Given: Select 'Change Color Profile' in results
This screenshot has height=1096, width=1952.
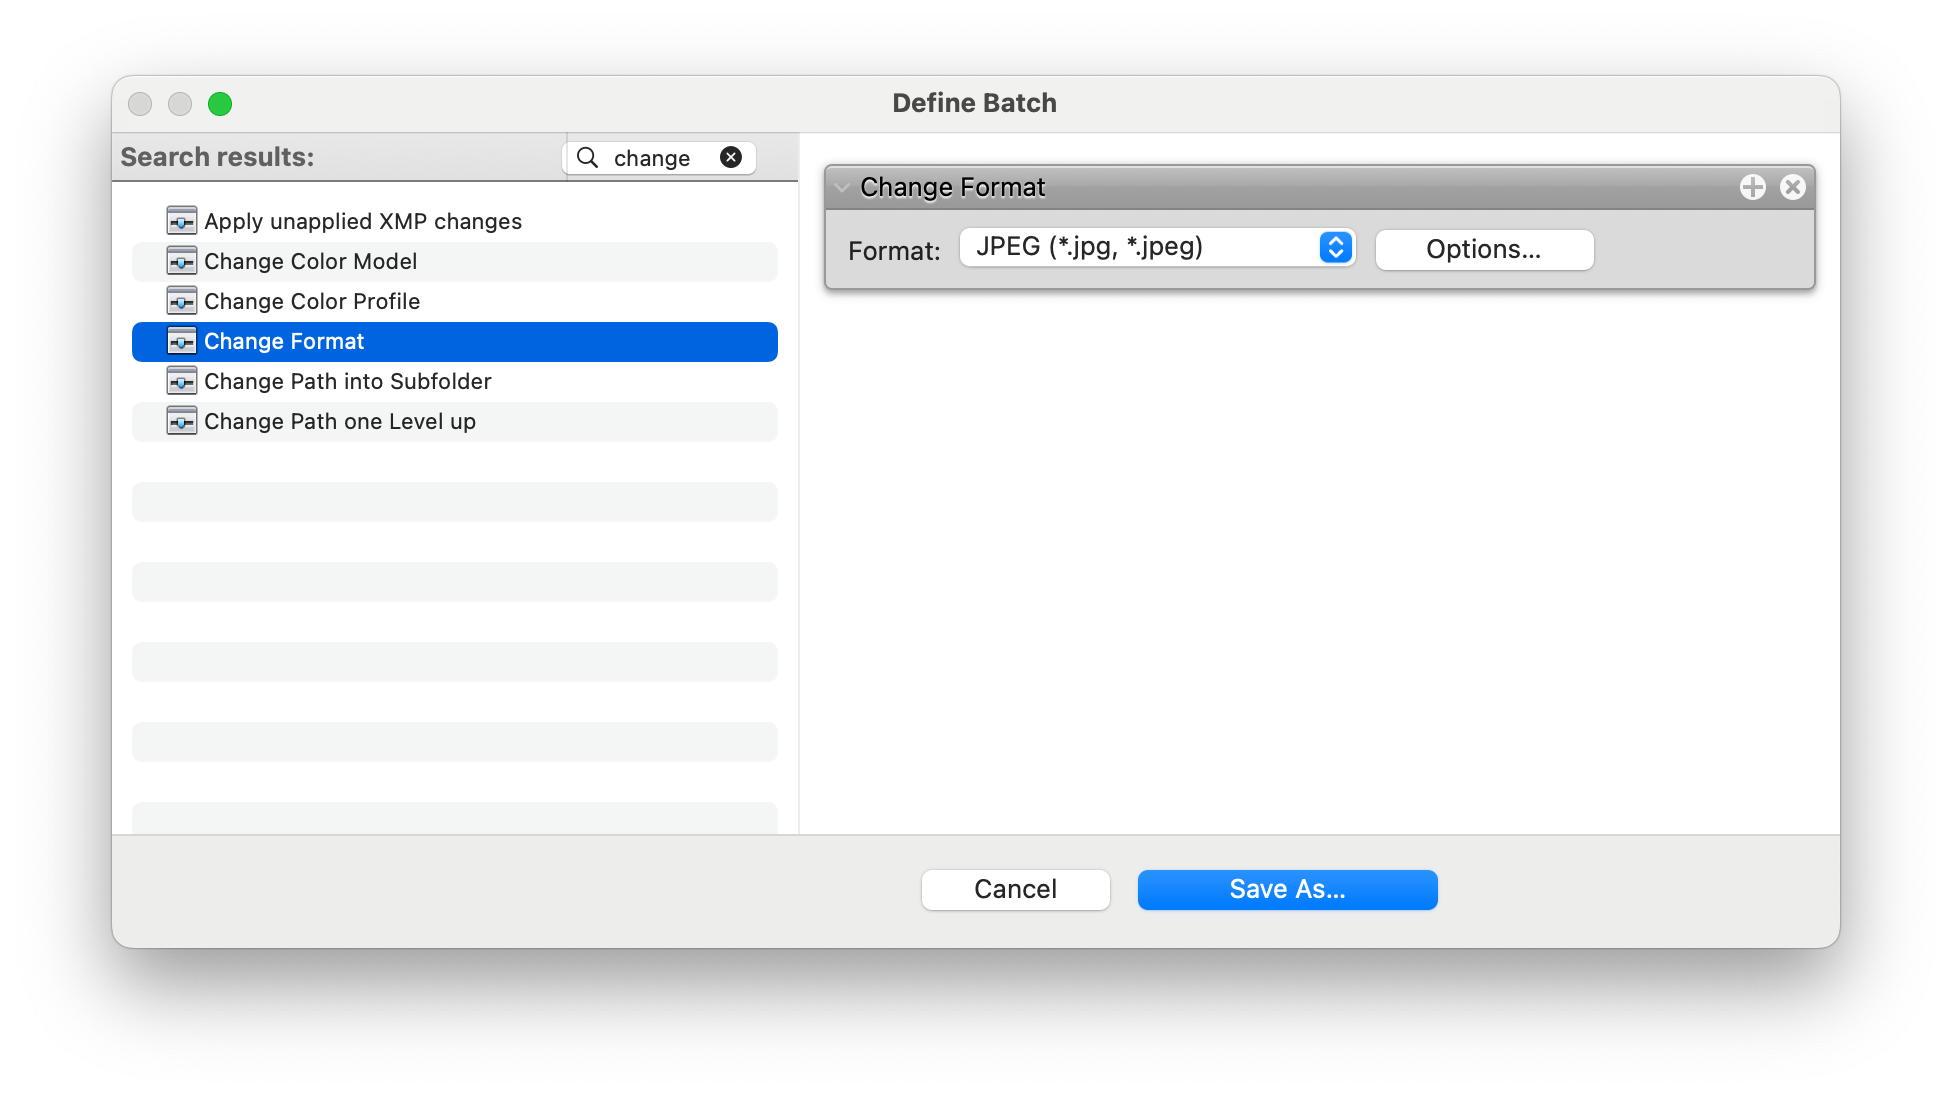Looking at the screenshot, I should coord(454,301).
